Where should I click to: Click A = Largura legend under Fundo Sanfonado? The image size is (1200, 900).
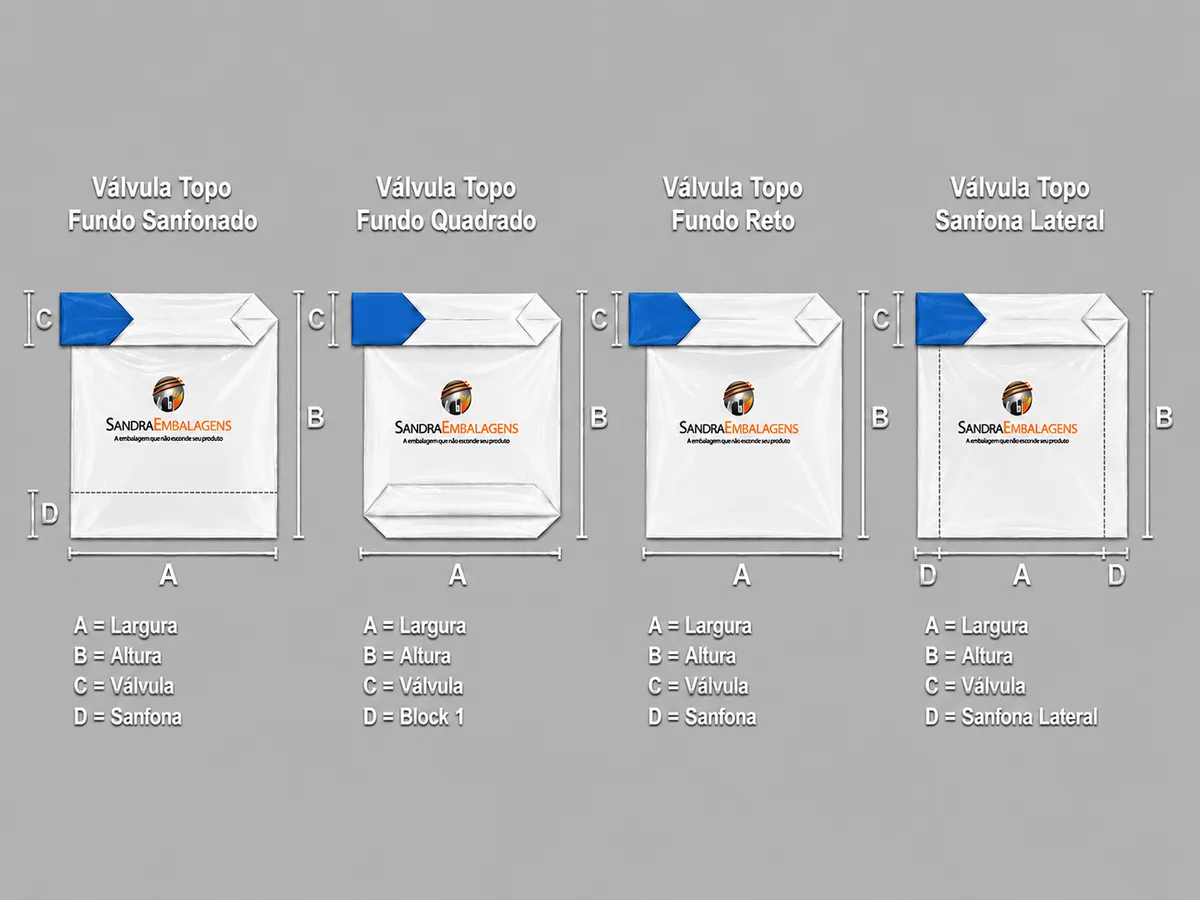(x=125, y=626)
